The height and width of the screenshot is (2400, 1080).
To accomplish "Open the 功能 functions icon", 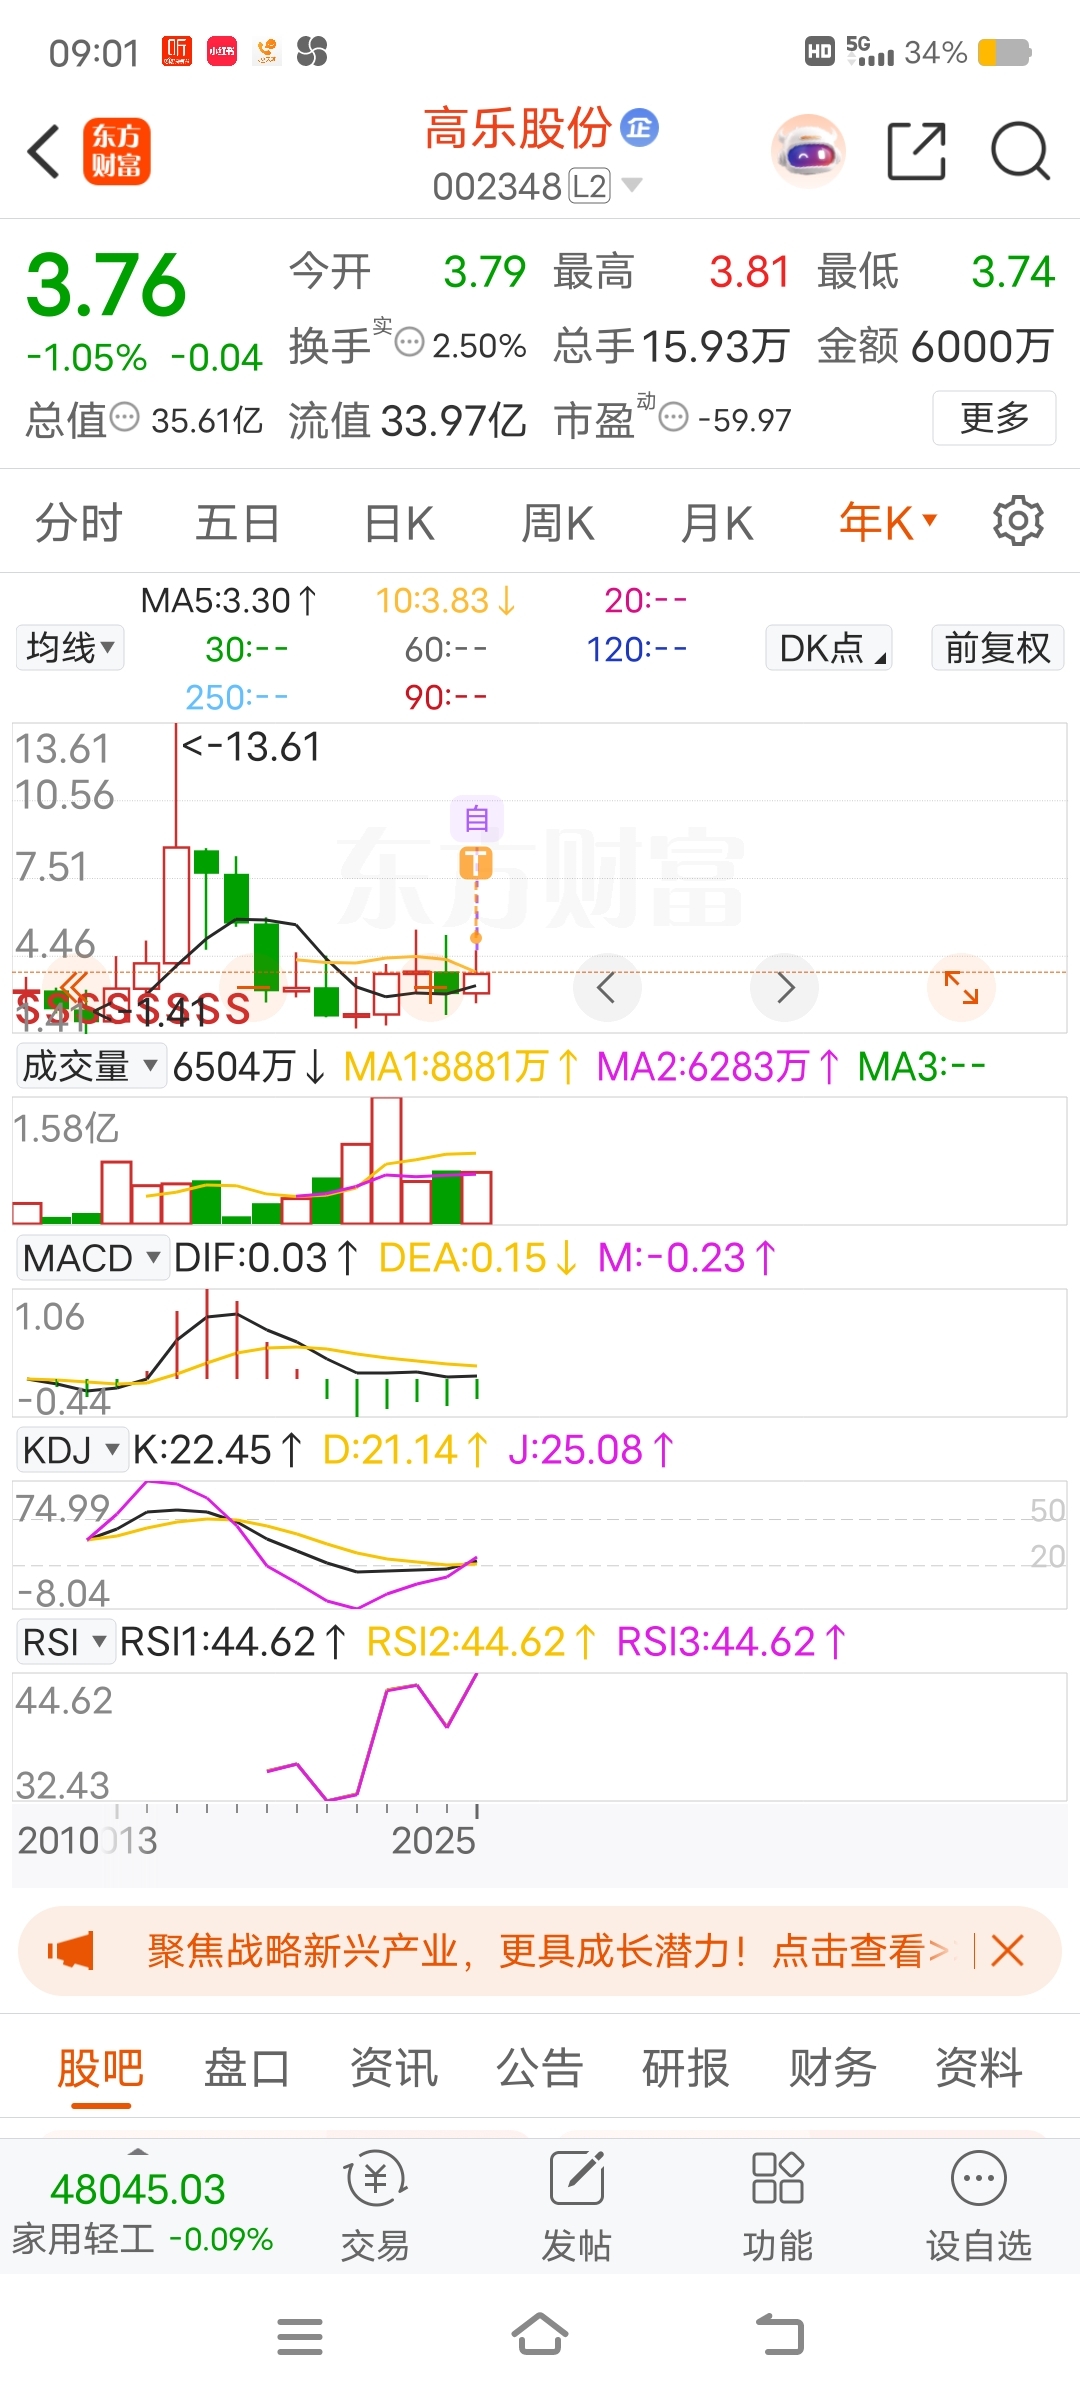I will coord(778,2206).
